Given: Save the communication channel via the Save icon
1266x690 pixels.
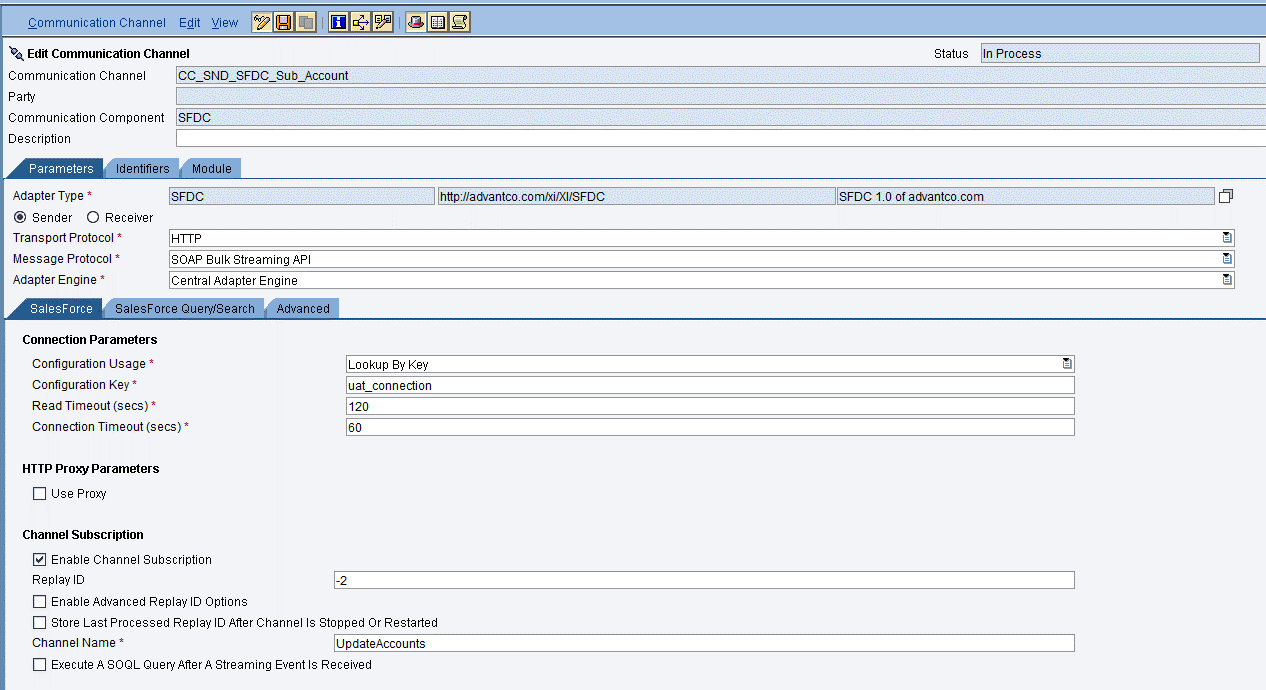Looking at the screenshot, I should click(x=281, y=21).
